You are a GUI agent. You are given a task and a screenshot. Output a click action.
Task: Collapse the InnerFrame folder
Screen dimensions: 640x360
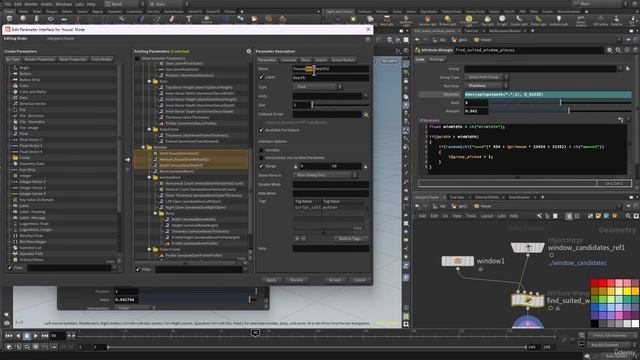pyautogui.click(x=149, y=129)
